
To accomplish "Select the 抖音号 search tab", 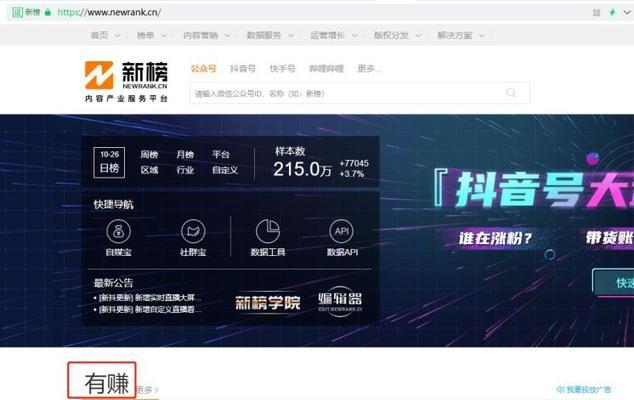I will pyautogui.click(x=243, y=68).
